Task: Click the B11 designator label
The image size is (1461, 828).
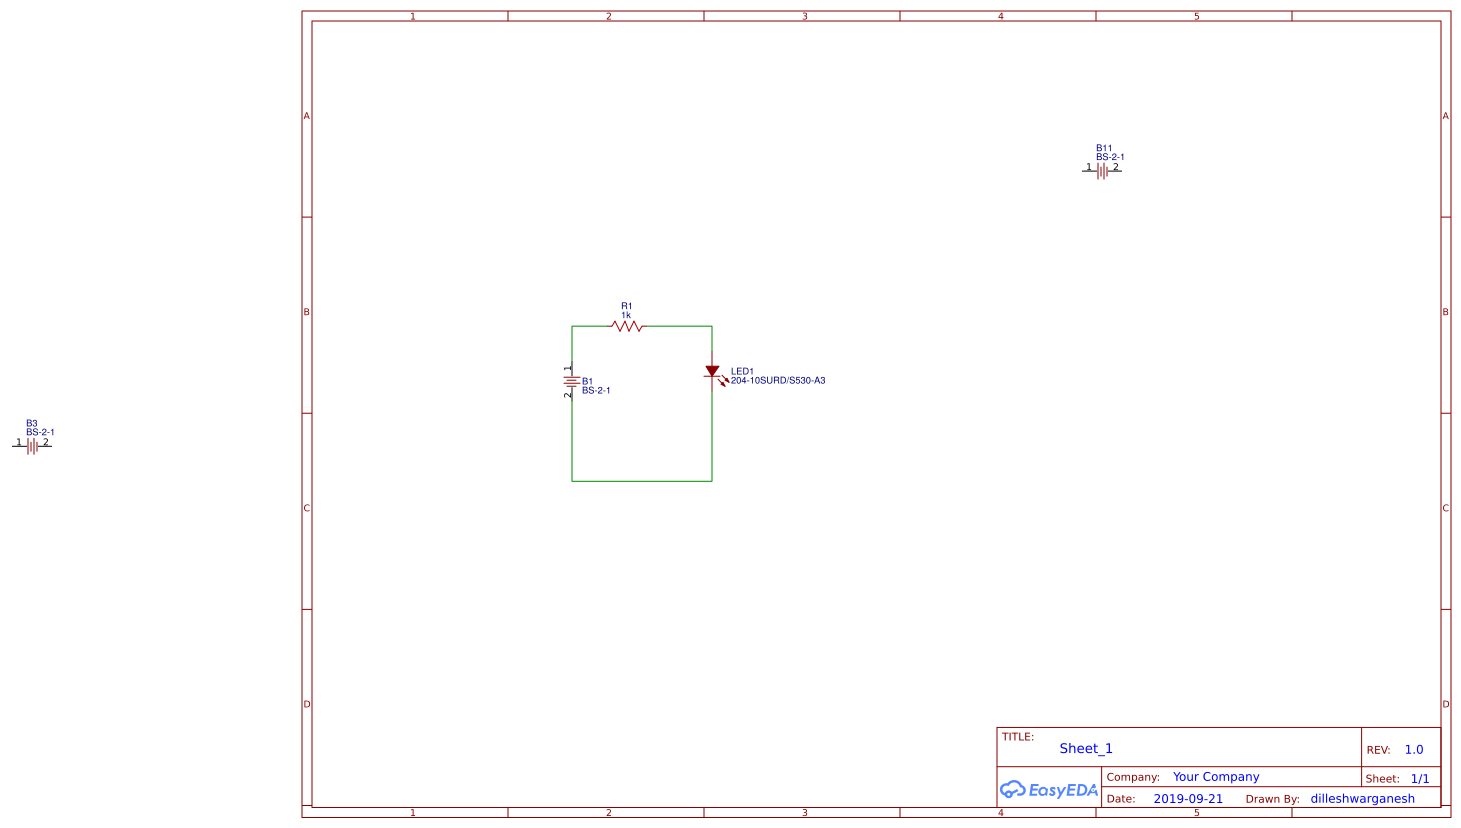Action: [1104, 148]
